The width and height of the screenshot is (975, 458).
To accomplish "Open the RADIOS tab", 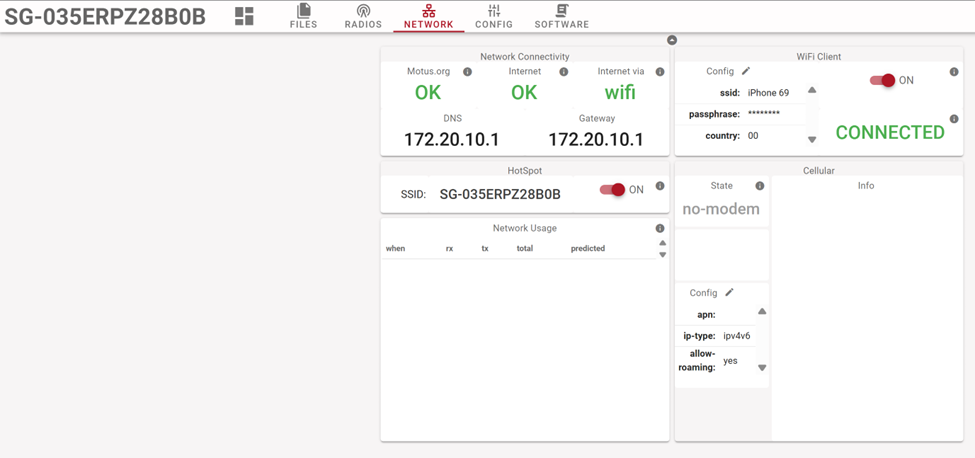I will coord(363,16).
